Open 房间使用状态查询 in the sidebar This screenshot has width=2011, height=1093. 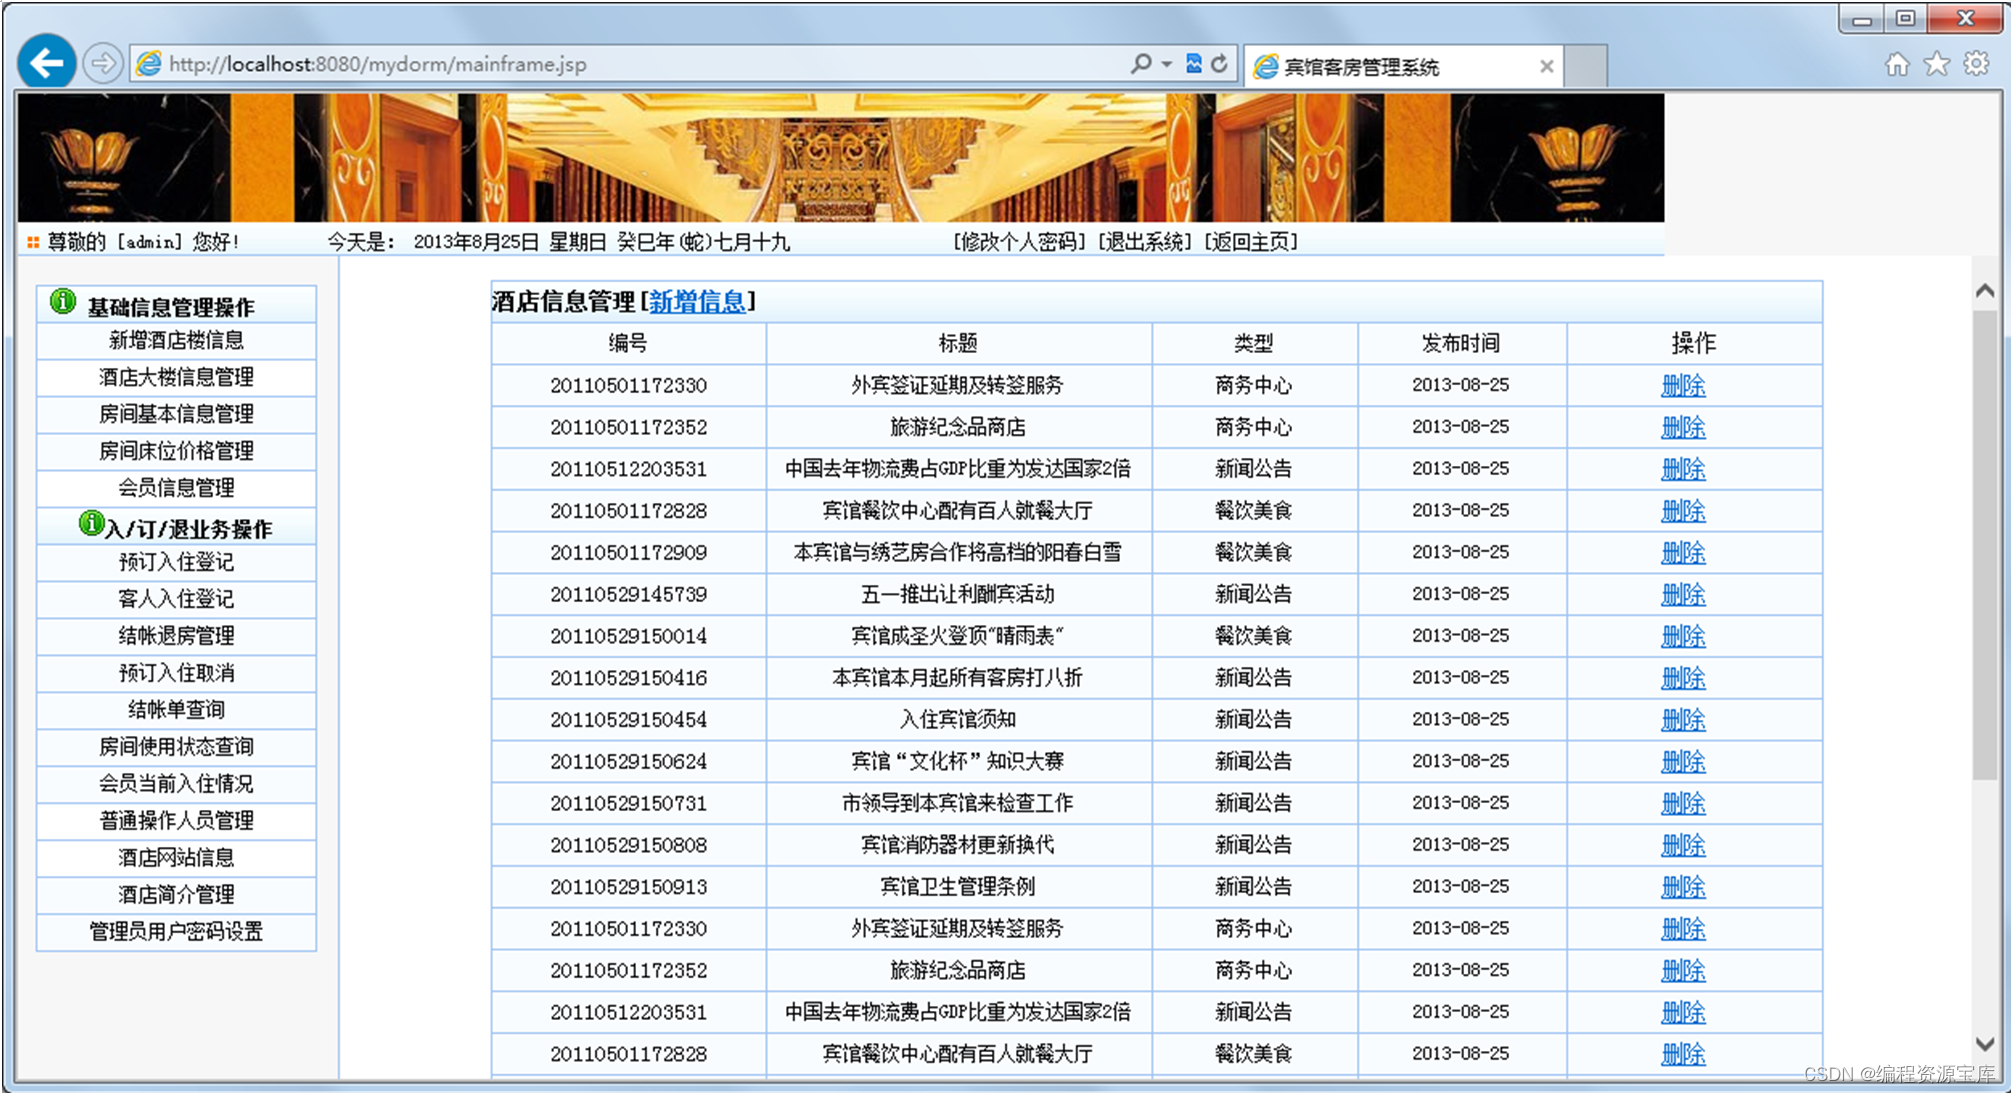pos(176,748)
